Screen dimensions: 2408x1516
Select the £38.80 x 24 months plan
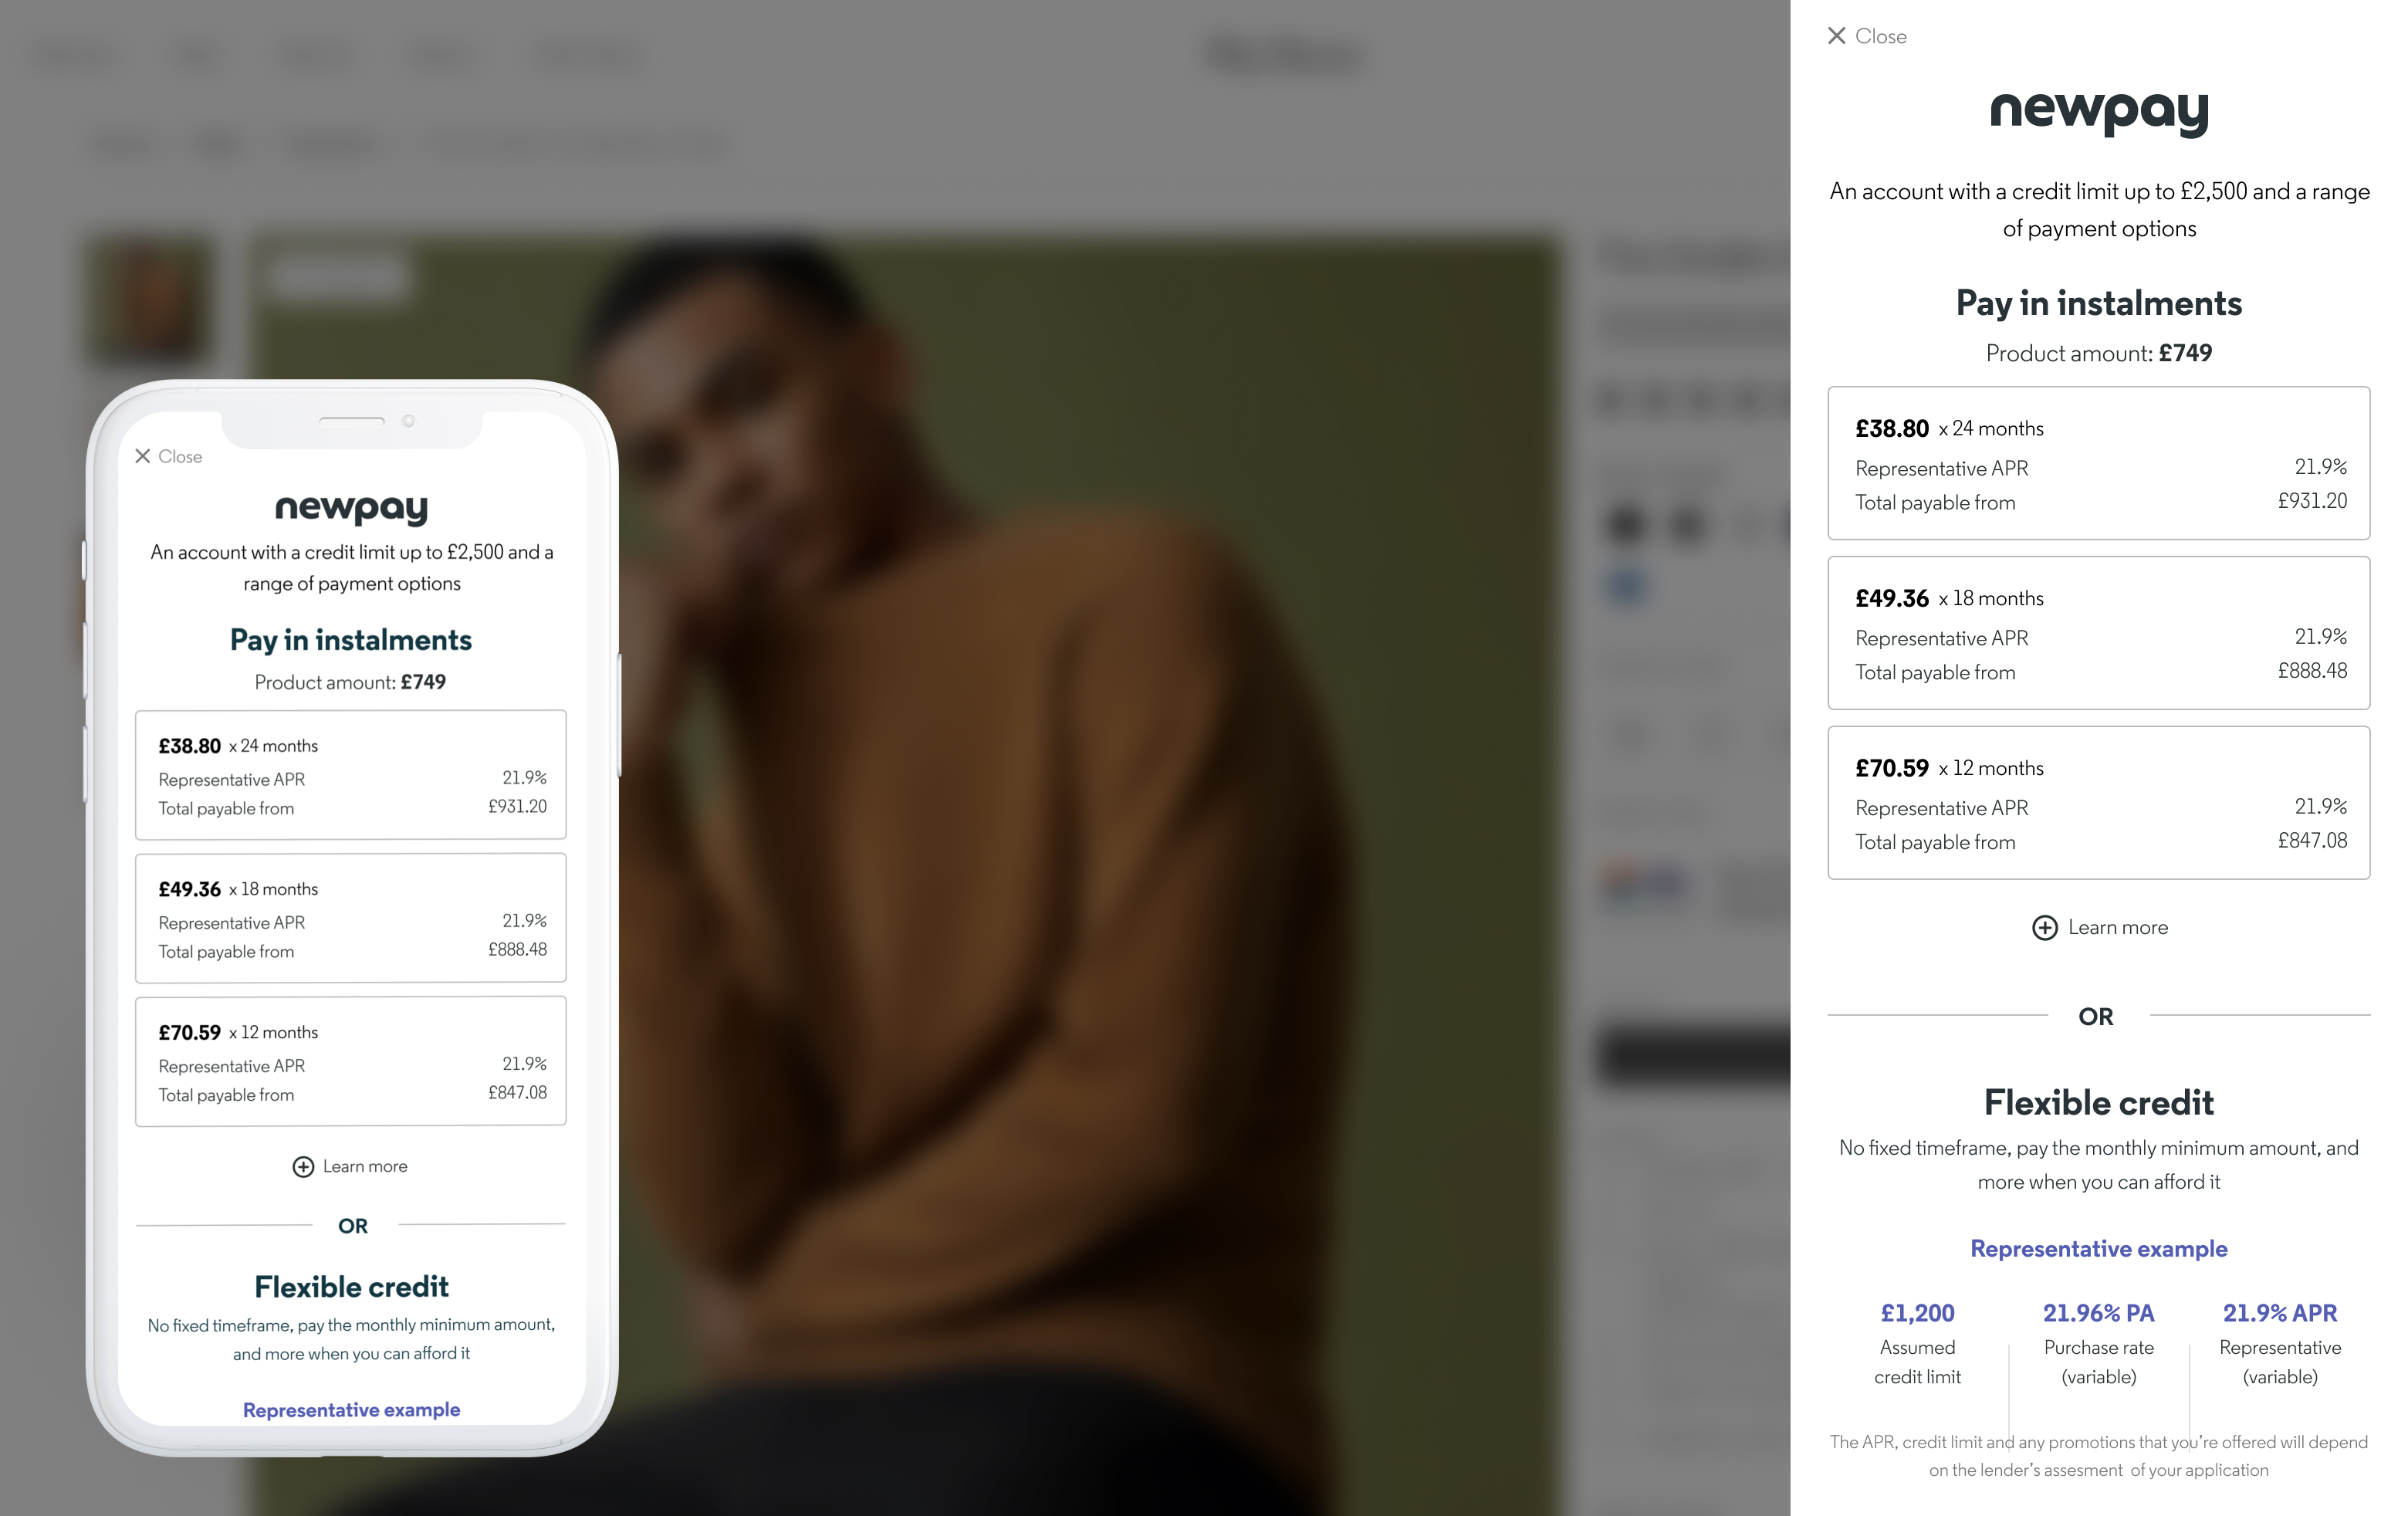(x=2098, y=463)
